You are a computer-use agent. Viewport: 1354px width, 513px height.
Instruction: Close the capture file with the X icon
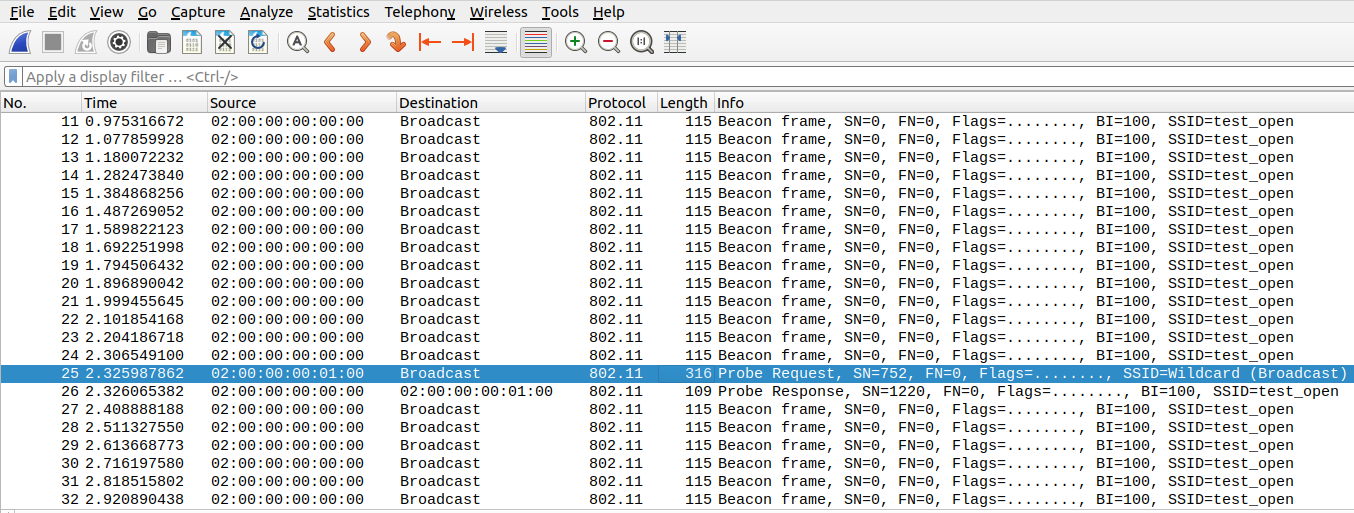tap(225, 42)
